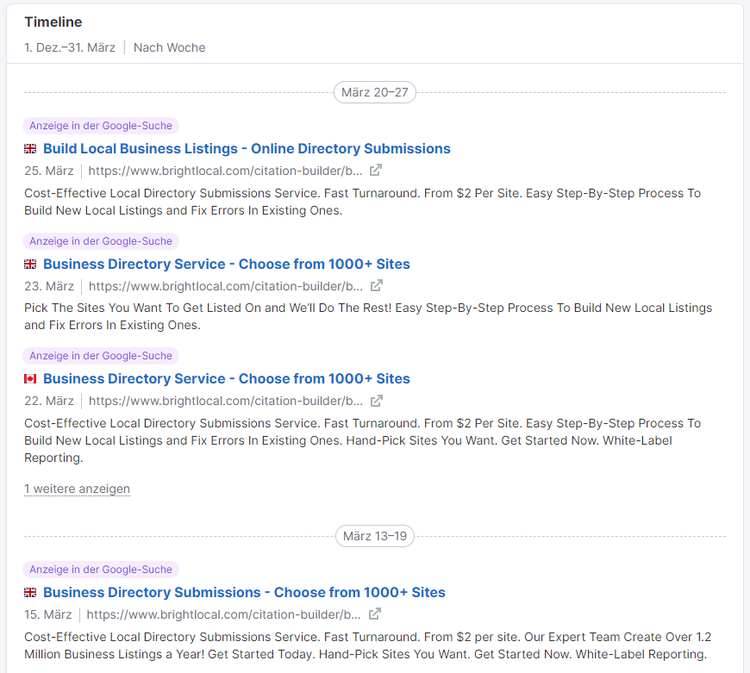
Task: Select 'März 13–19' timeline week marker
Action: coord(375,536)
